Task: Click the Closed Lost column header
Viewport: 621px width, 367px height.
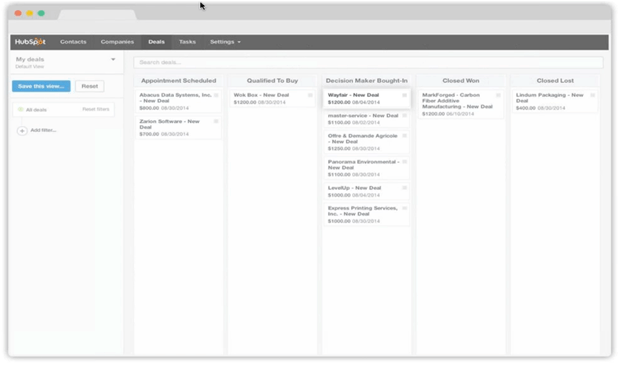Action: coord(555,80)
